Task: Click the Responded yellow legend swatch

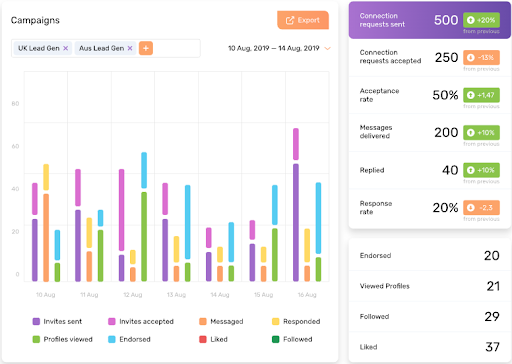Action: click(276, 321)
